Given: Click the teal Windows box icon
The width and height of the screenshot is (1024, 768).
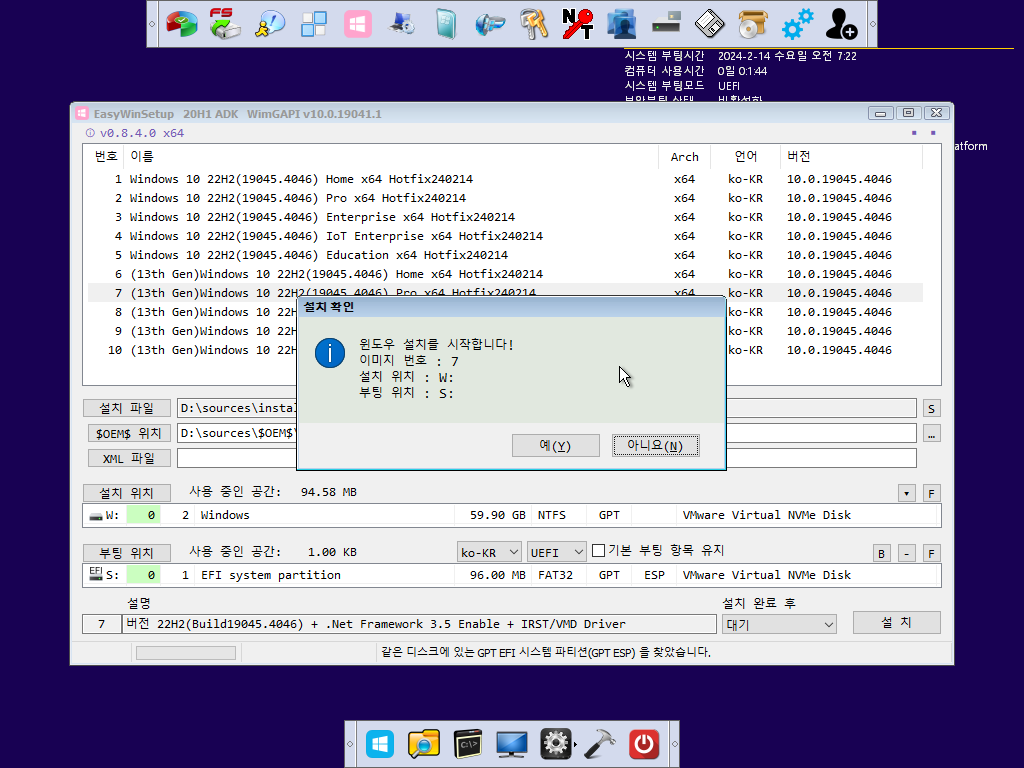Looking at the screenshot, I should pos(446,24).
